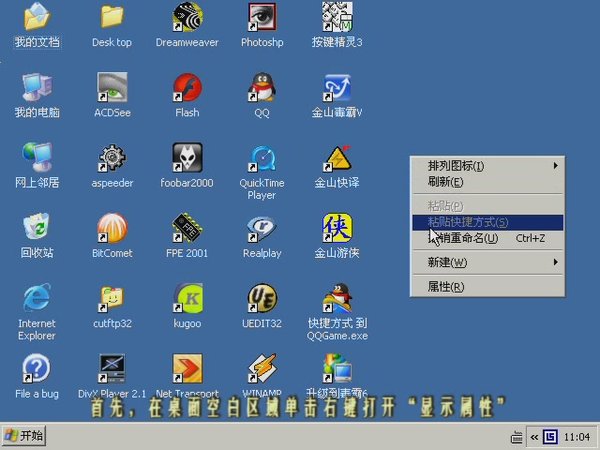This screenshot has height=450, width=600.
Task: Click the blue square tray icon
Action: coord(550,437)
